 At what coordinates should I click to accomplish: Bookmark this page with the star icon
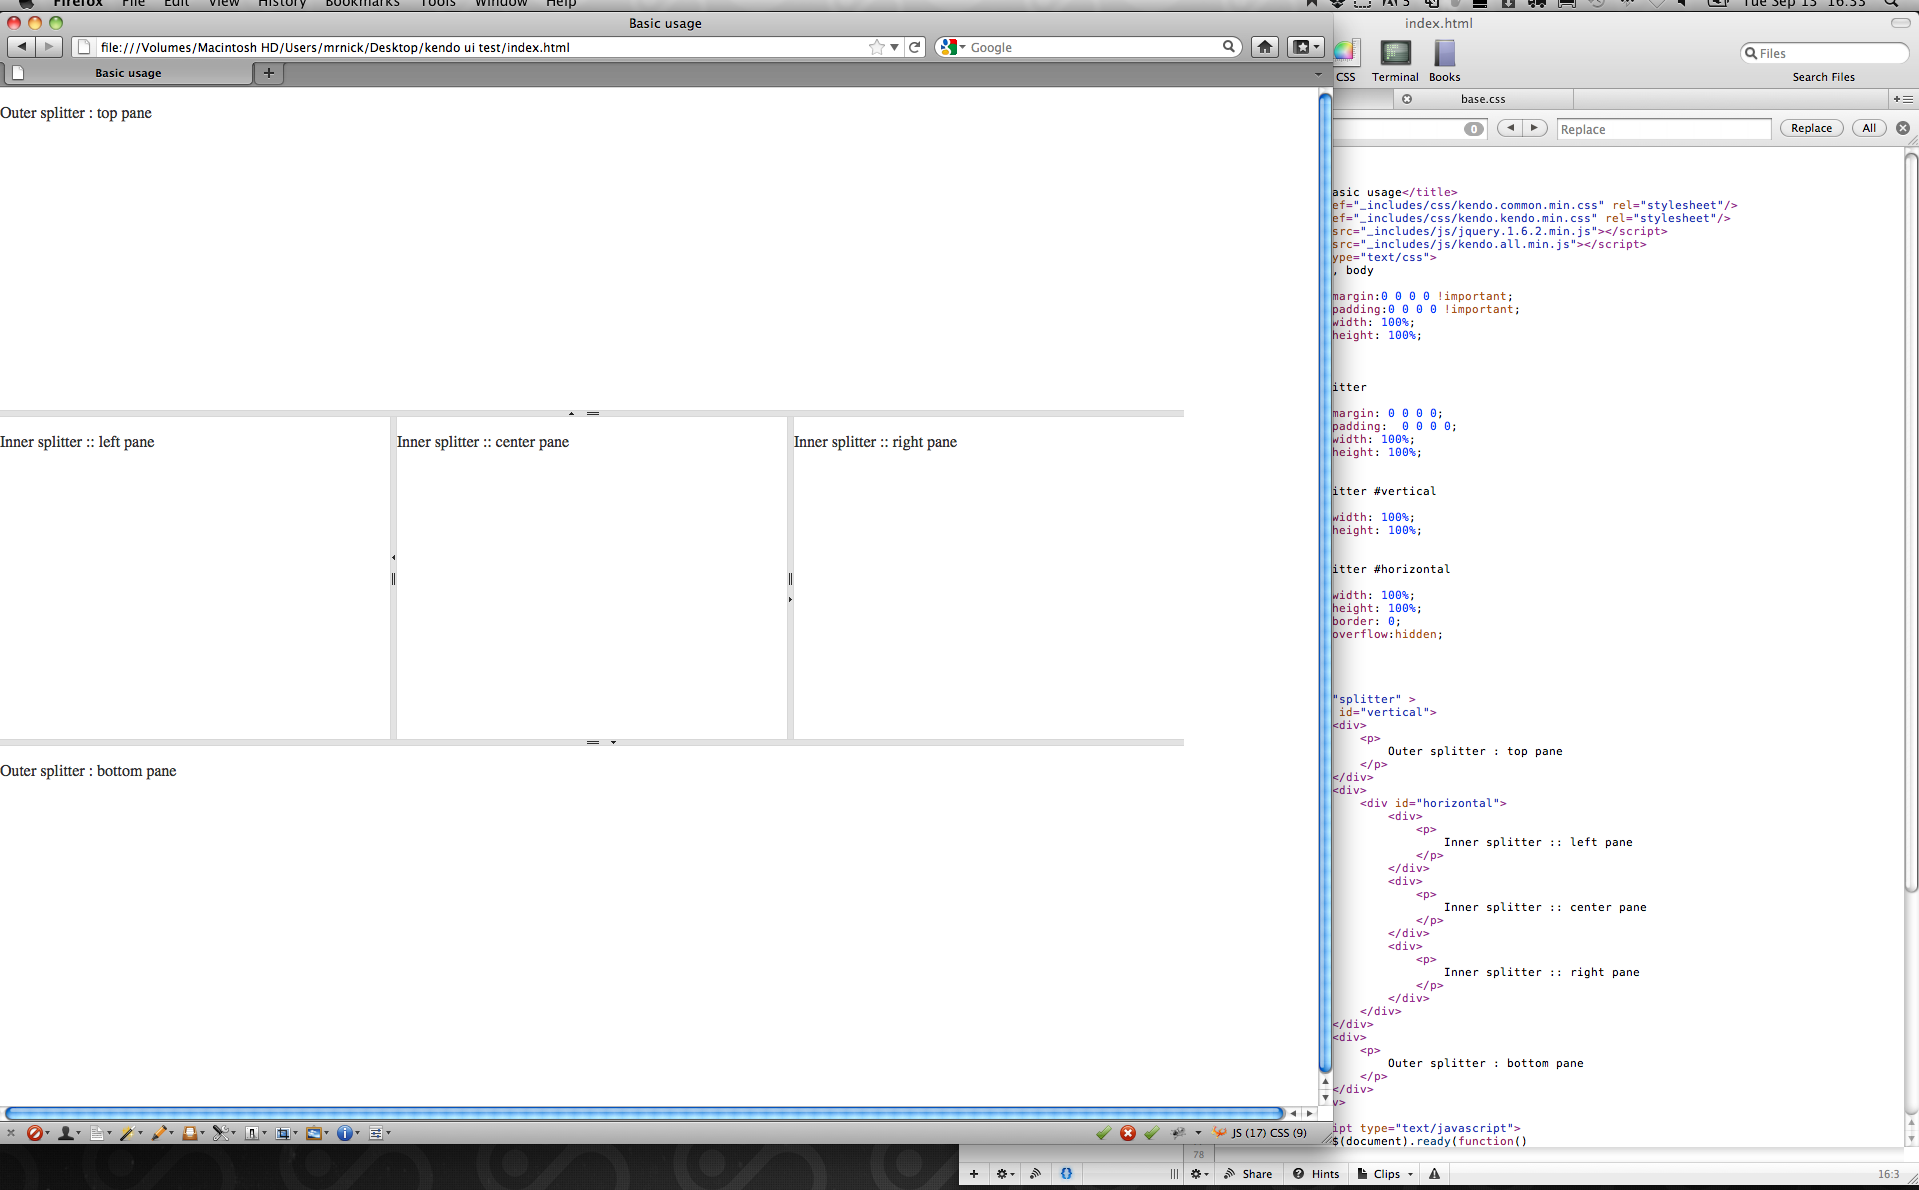[877, 47]
